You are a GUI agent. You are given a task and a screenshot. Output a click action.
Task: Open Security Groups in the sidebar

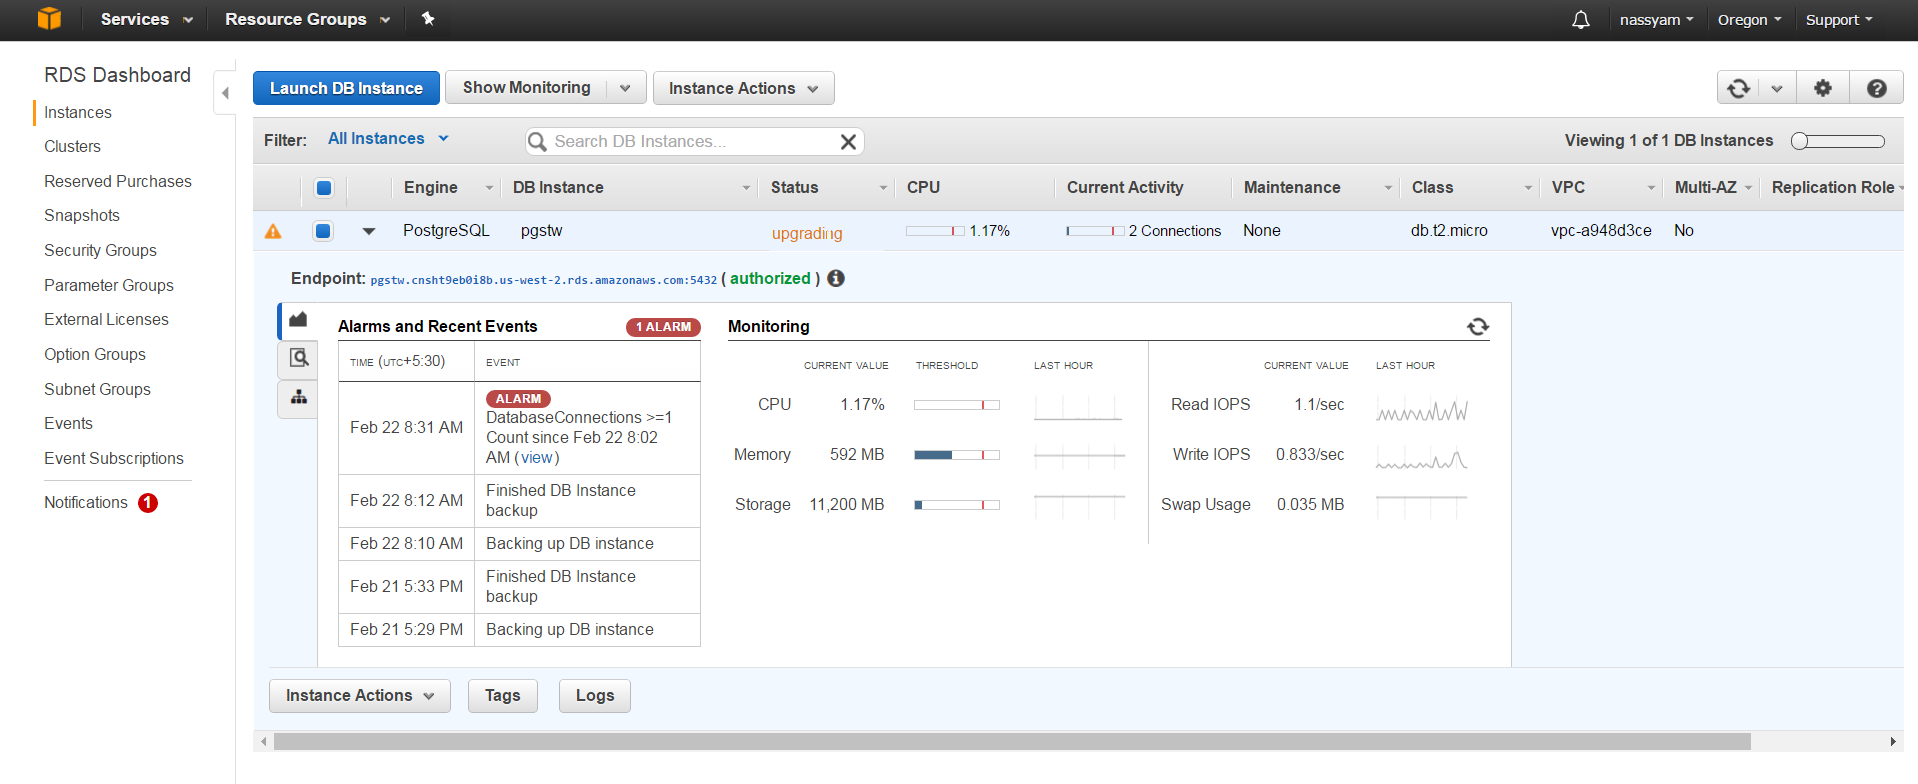100,251
